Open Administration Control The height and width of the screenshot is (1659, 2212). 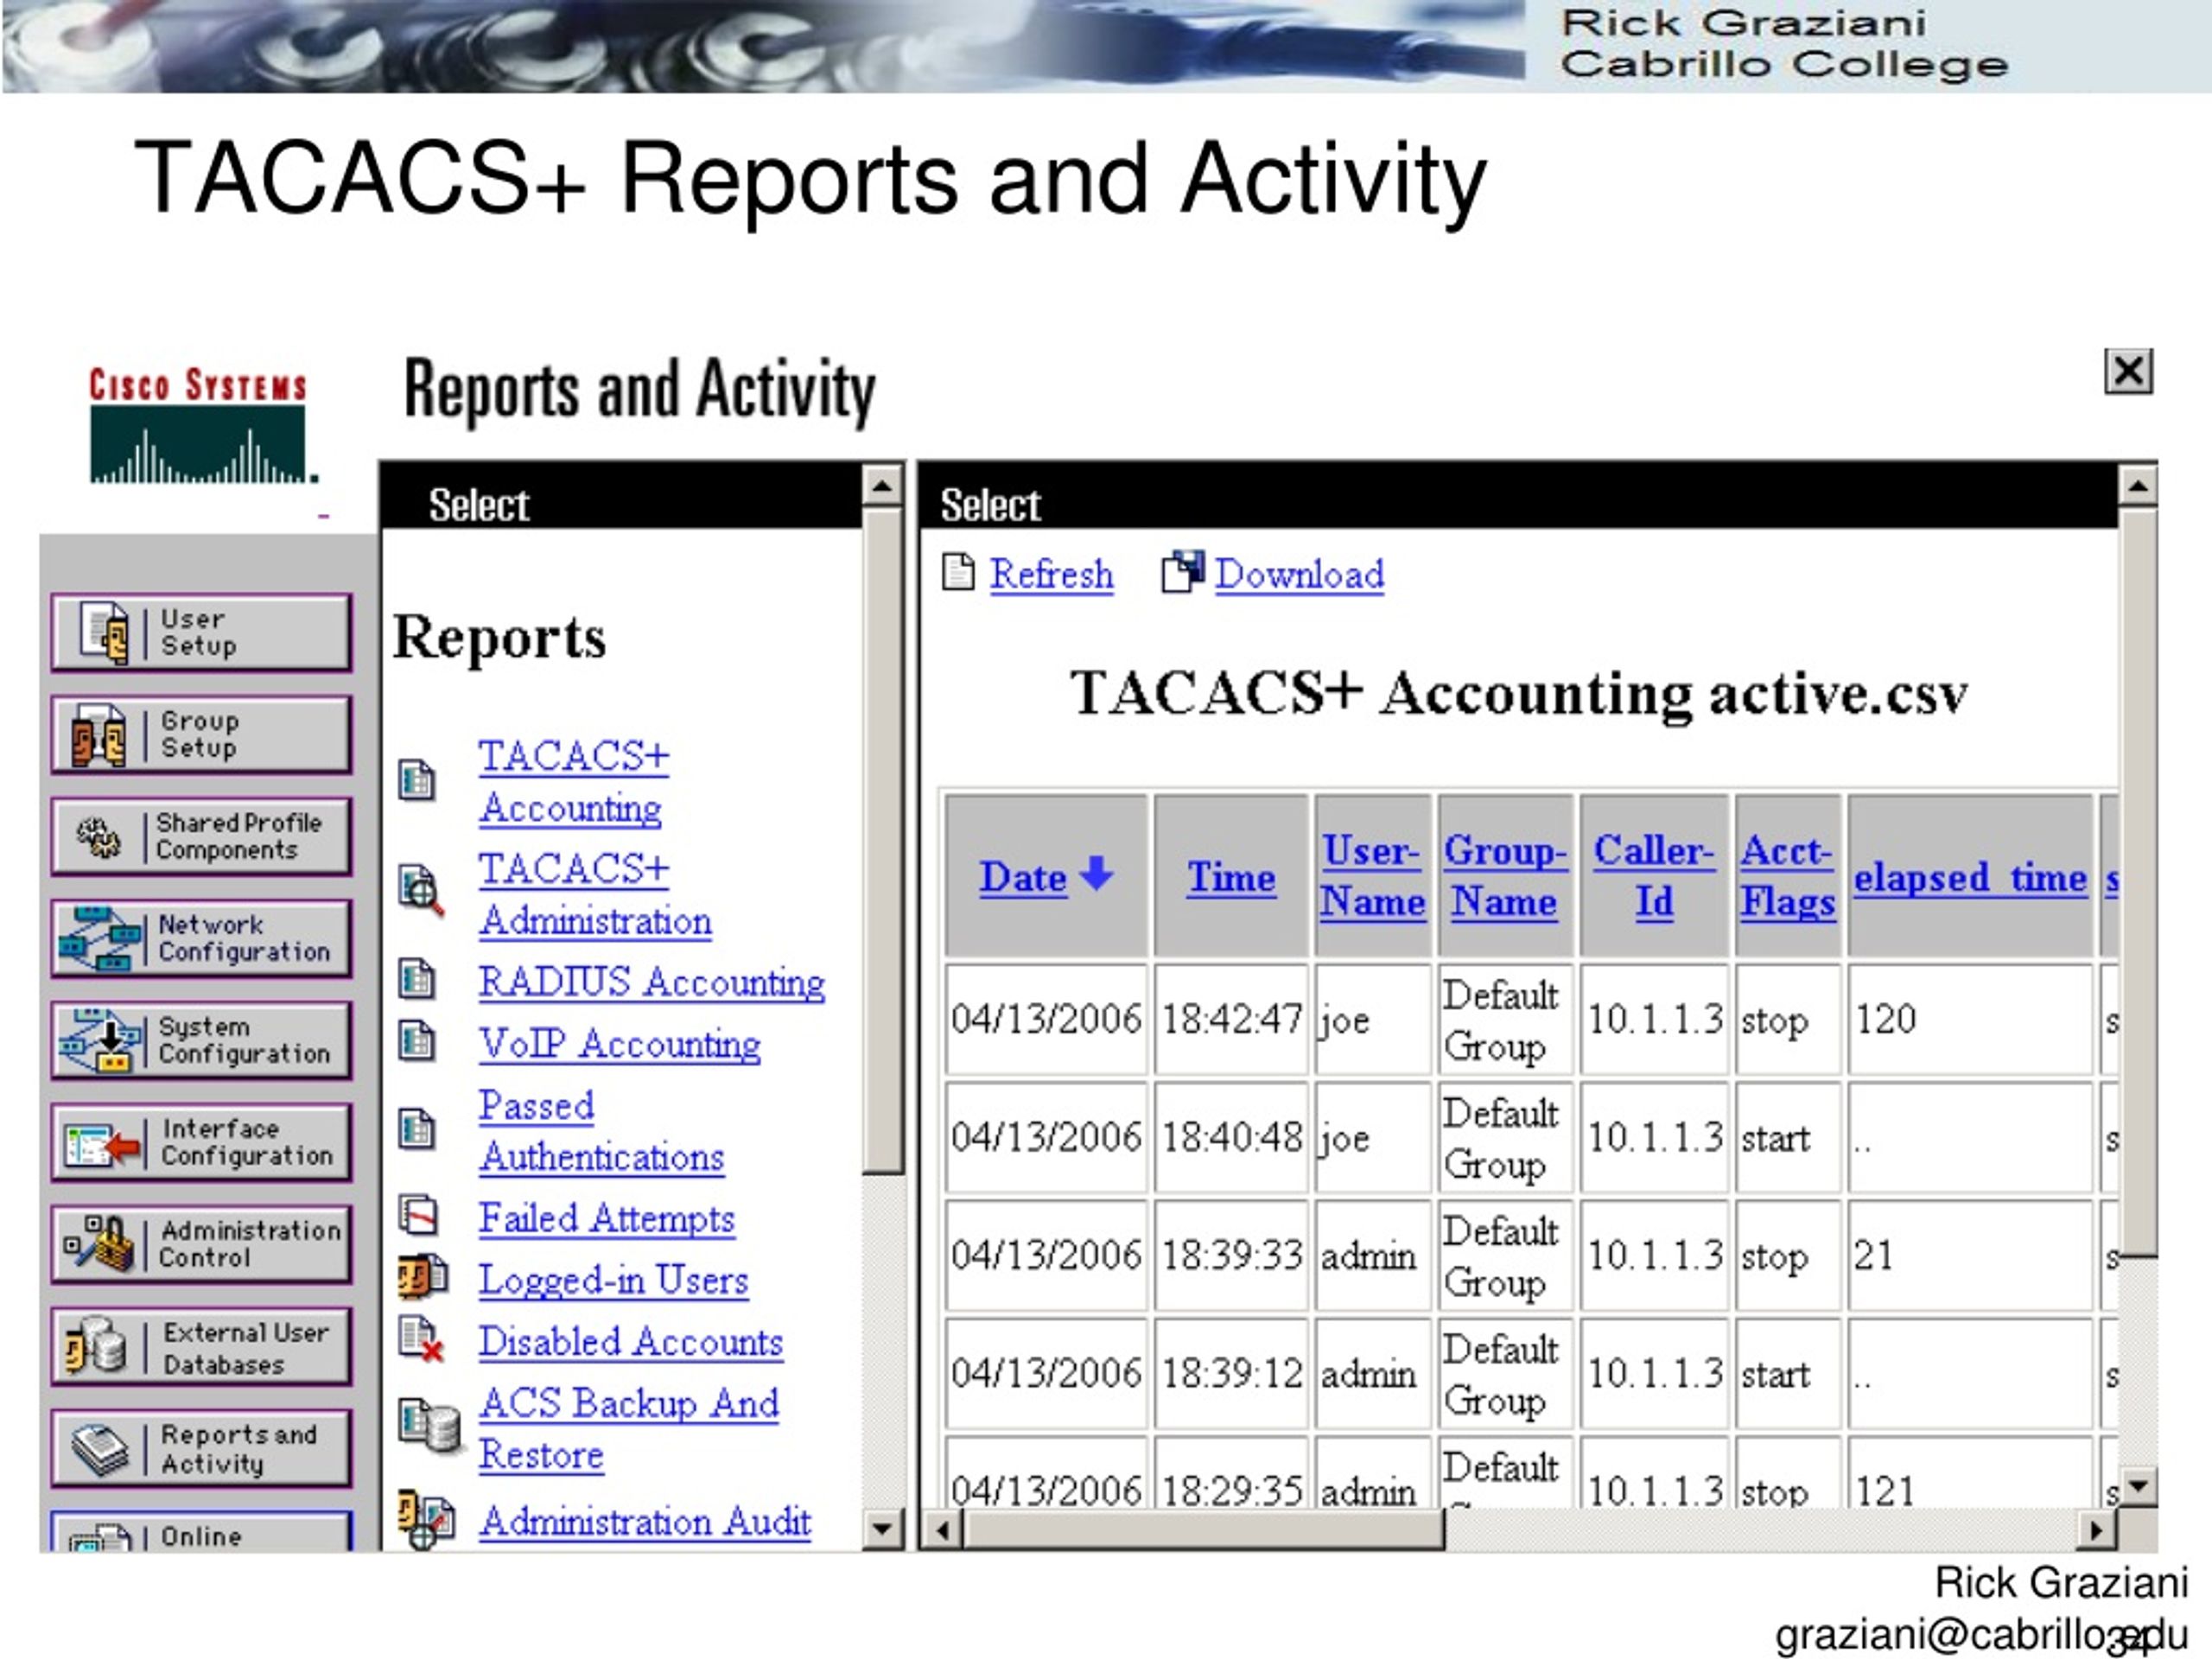pyautogui.click(x=201, y=1244)
